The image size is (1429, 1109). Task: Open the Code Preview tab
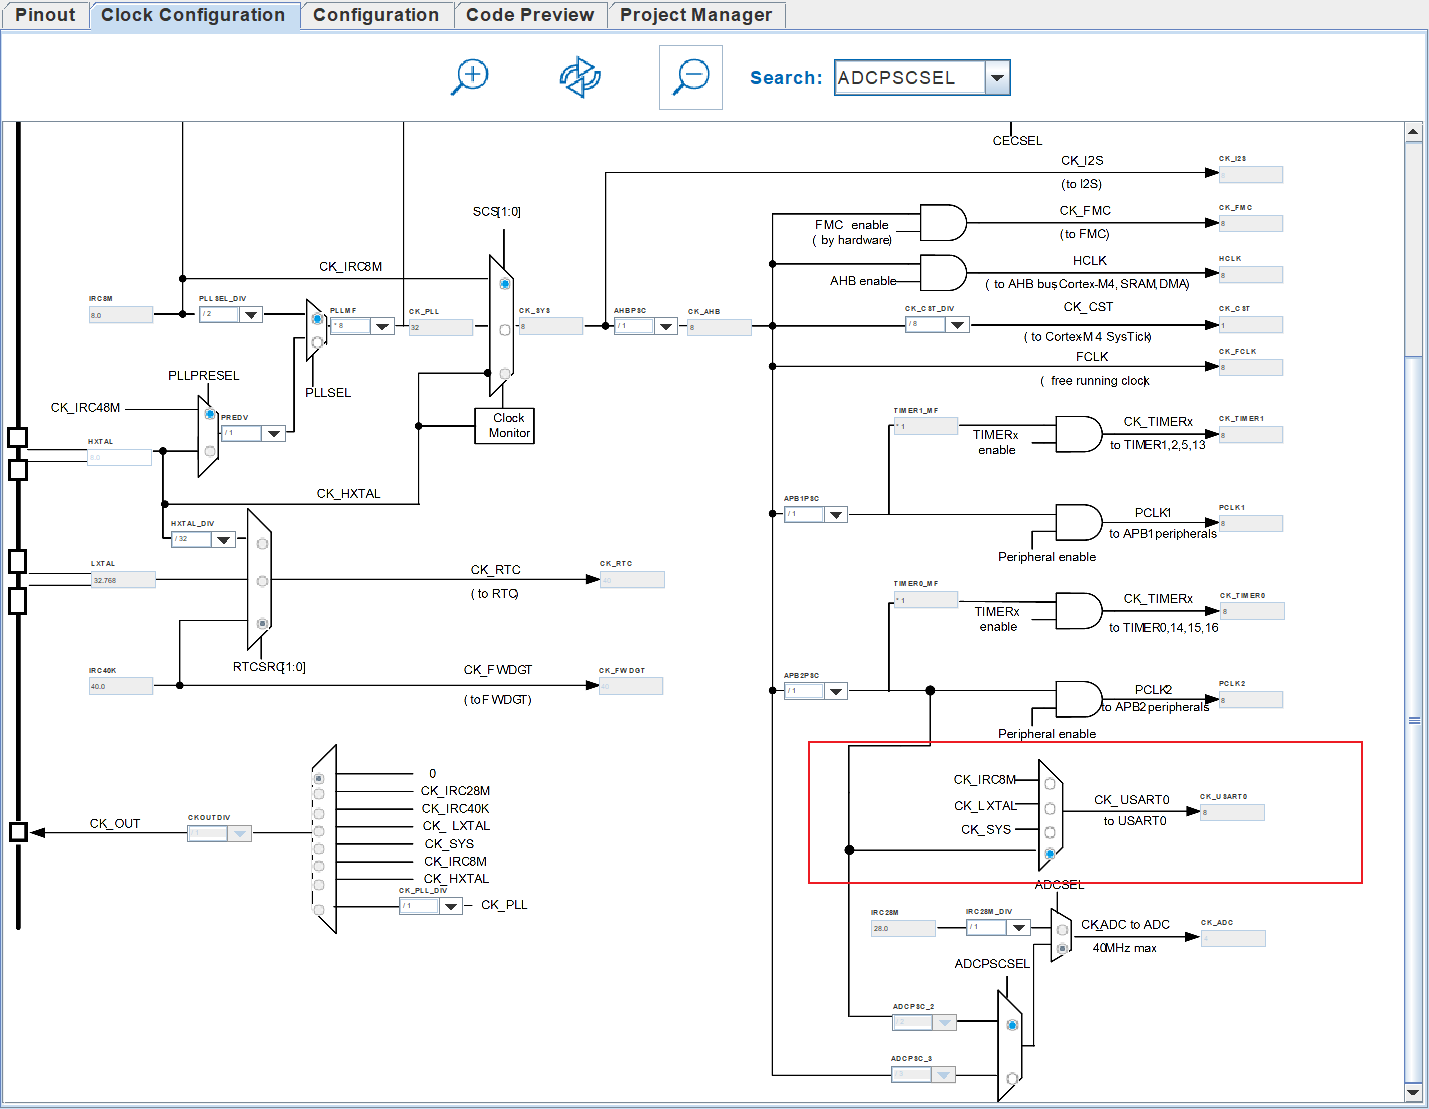530,15
